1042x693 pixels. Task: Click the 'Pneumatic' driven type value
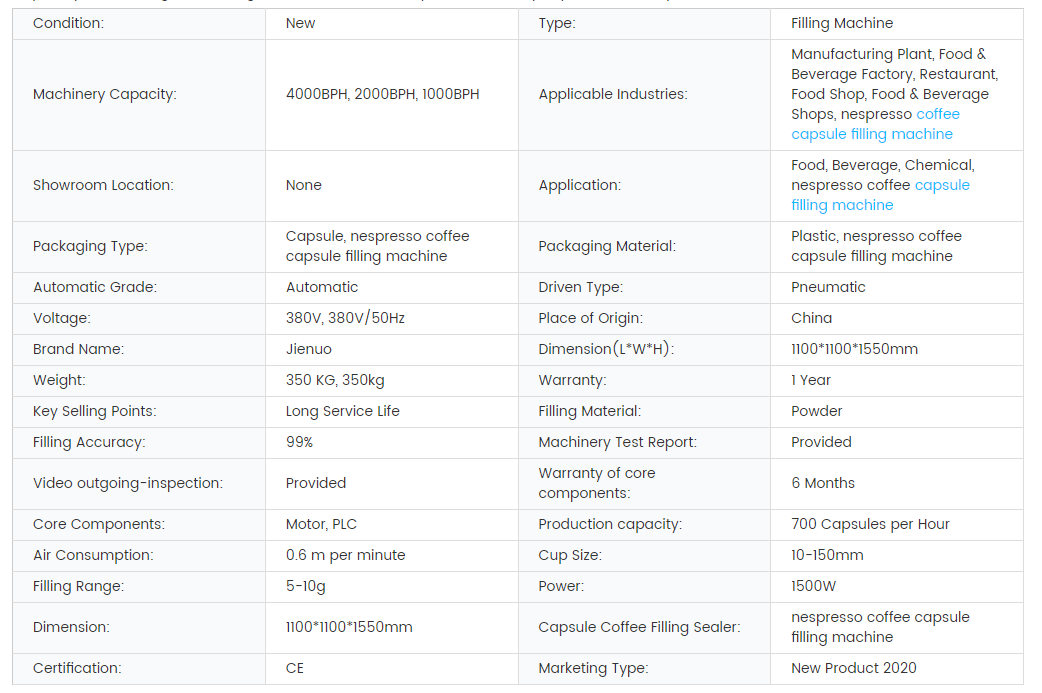(828, 287)
